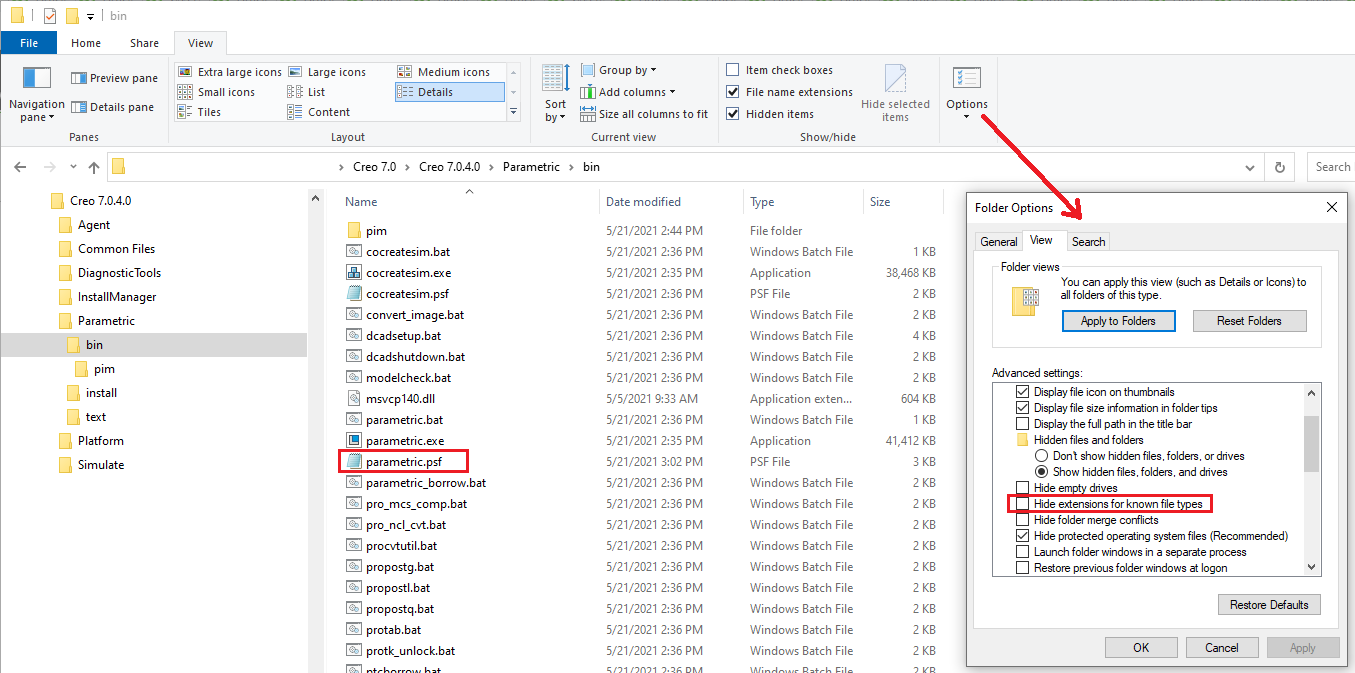Open the Share ribbon tab
Image resolution: width=1355 pixels, height=673 pixels.
pyautogui.click(x=143, y=43)
